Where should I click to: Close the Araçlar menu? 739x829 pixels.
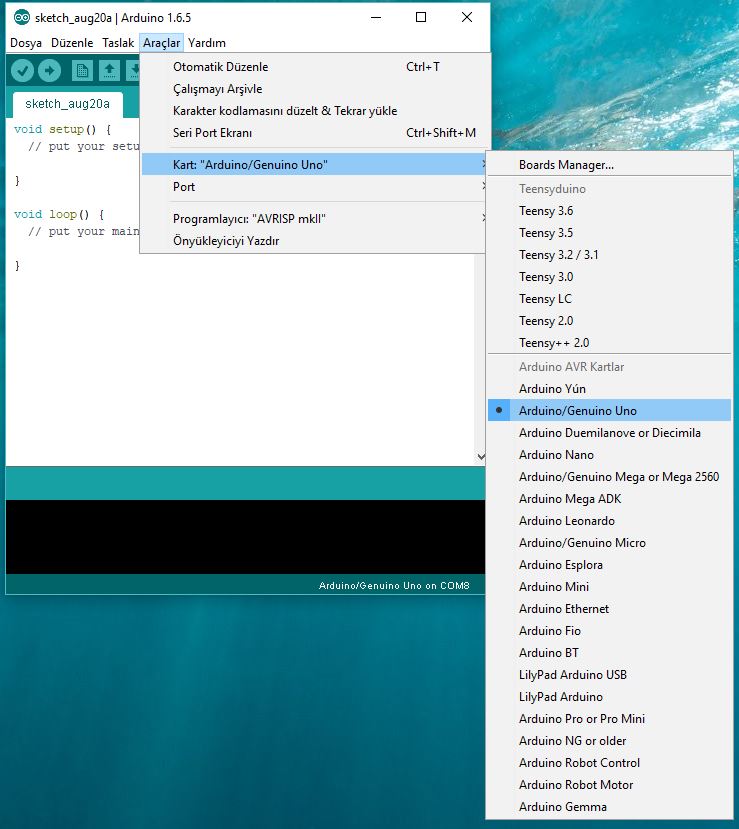(x=161, y=43)
